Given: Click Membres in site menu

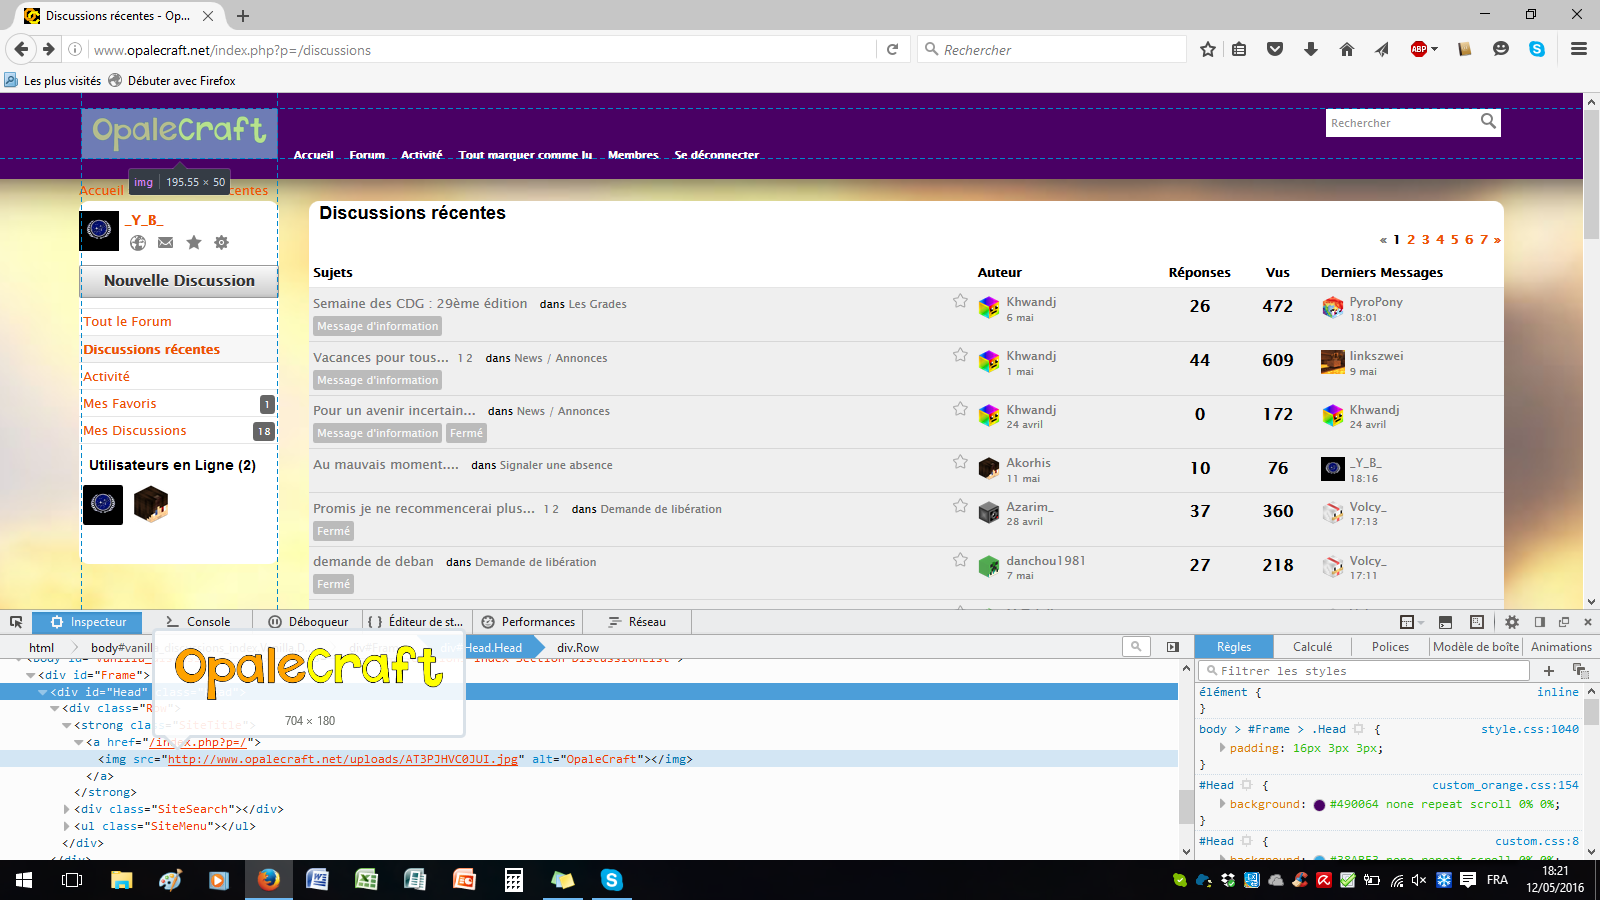Looking at the screenshot, I should click(x=633, y=155).
